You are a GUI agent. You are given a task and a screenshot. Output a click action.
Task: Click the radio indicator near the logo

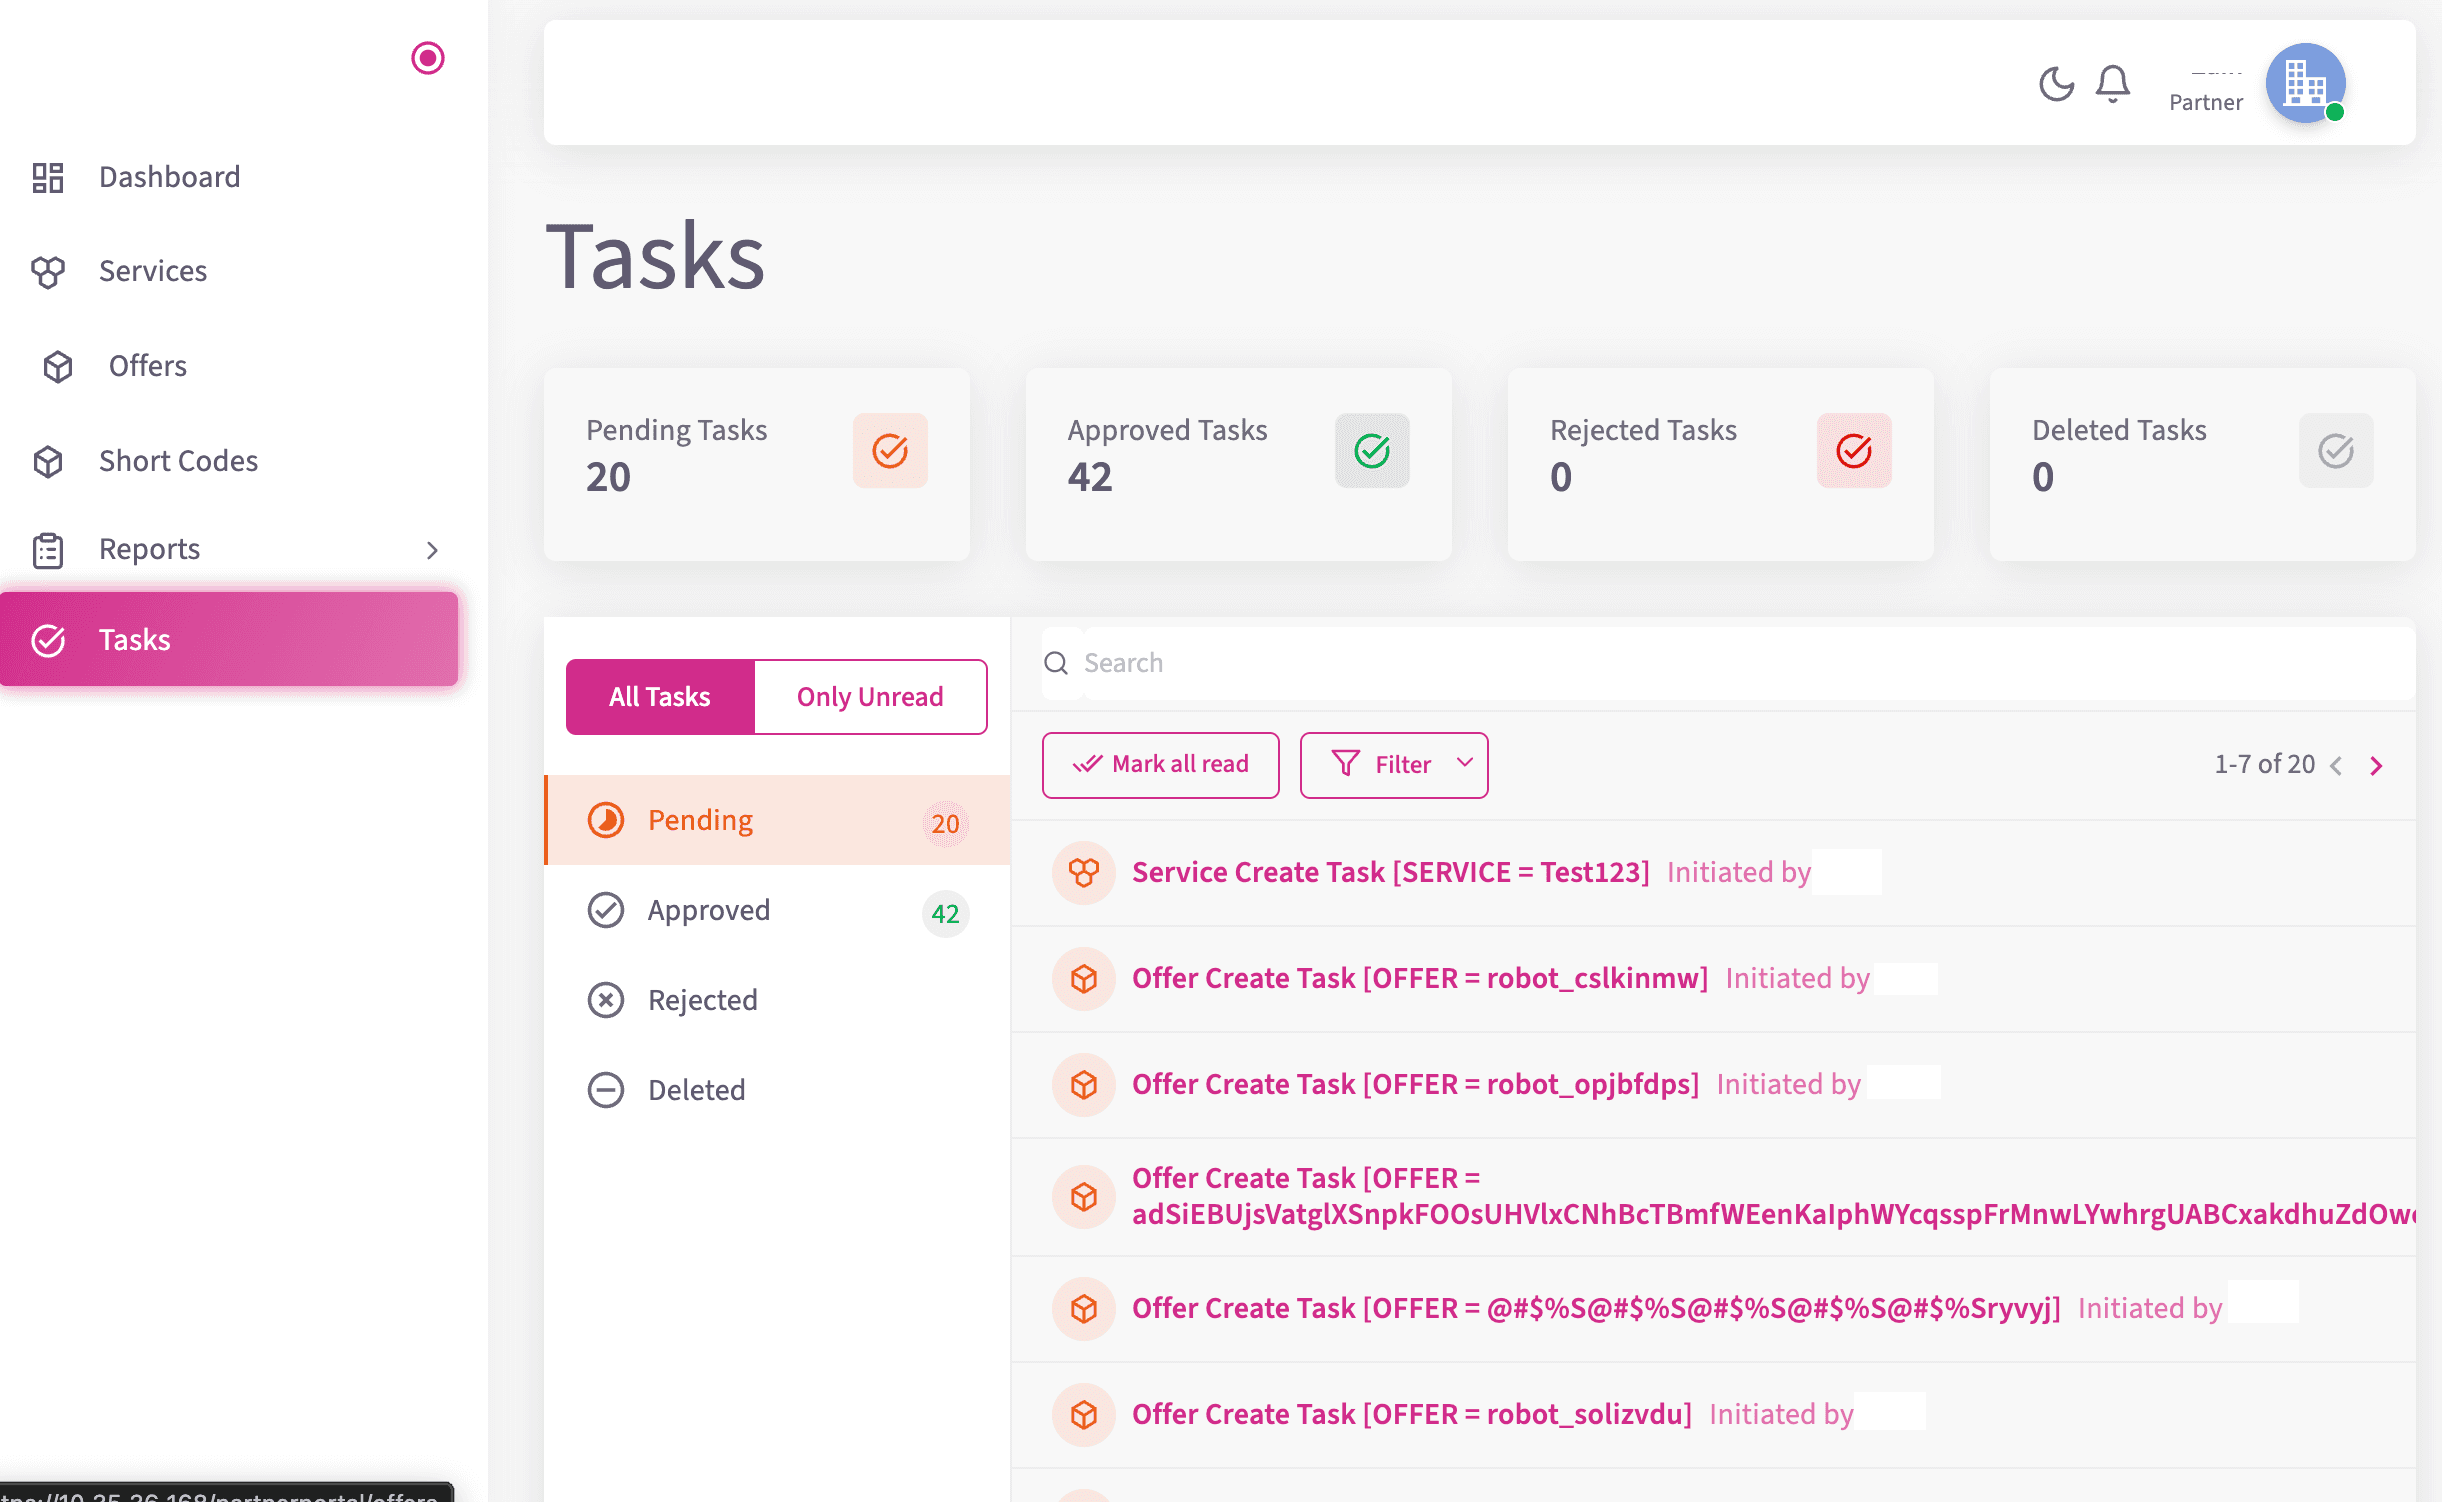tap(429, 58)
